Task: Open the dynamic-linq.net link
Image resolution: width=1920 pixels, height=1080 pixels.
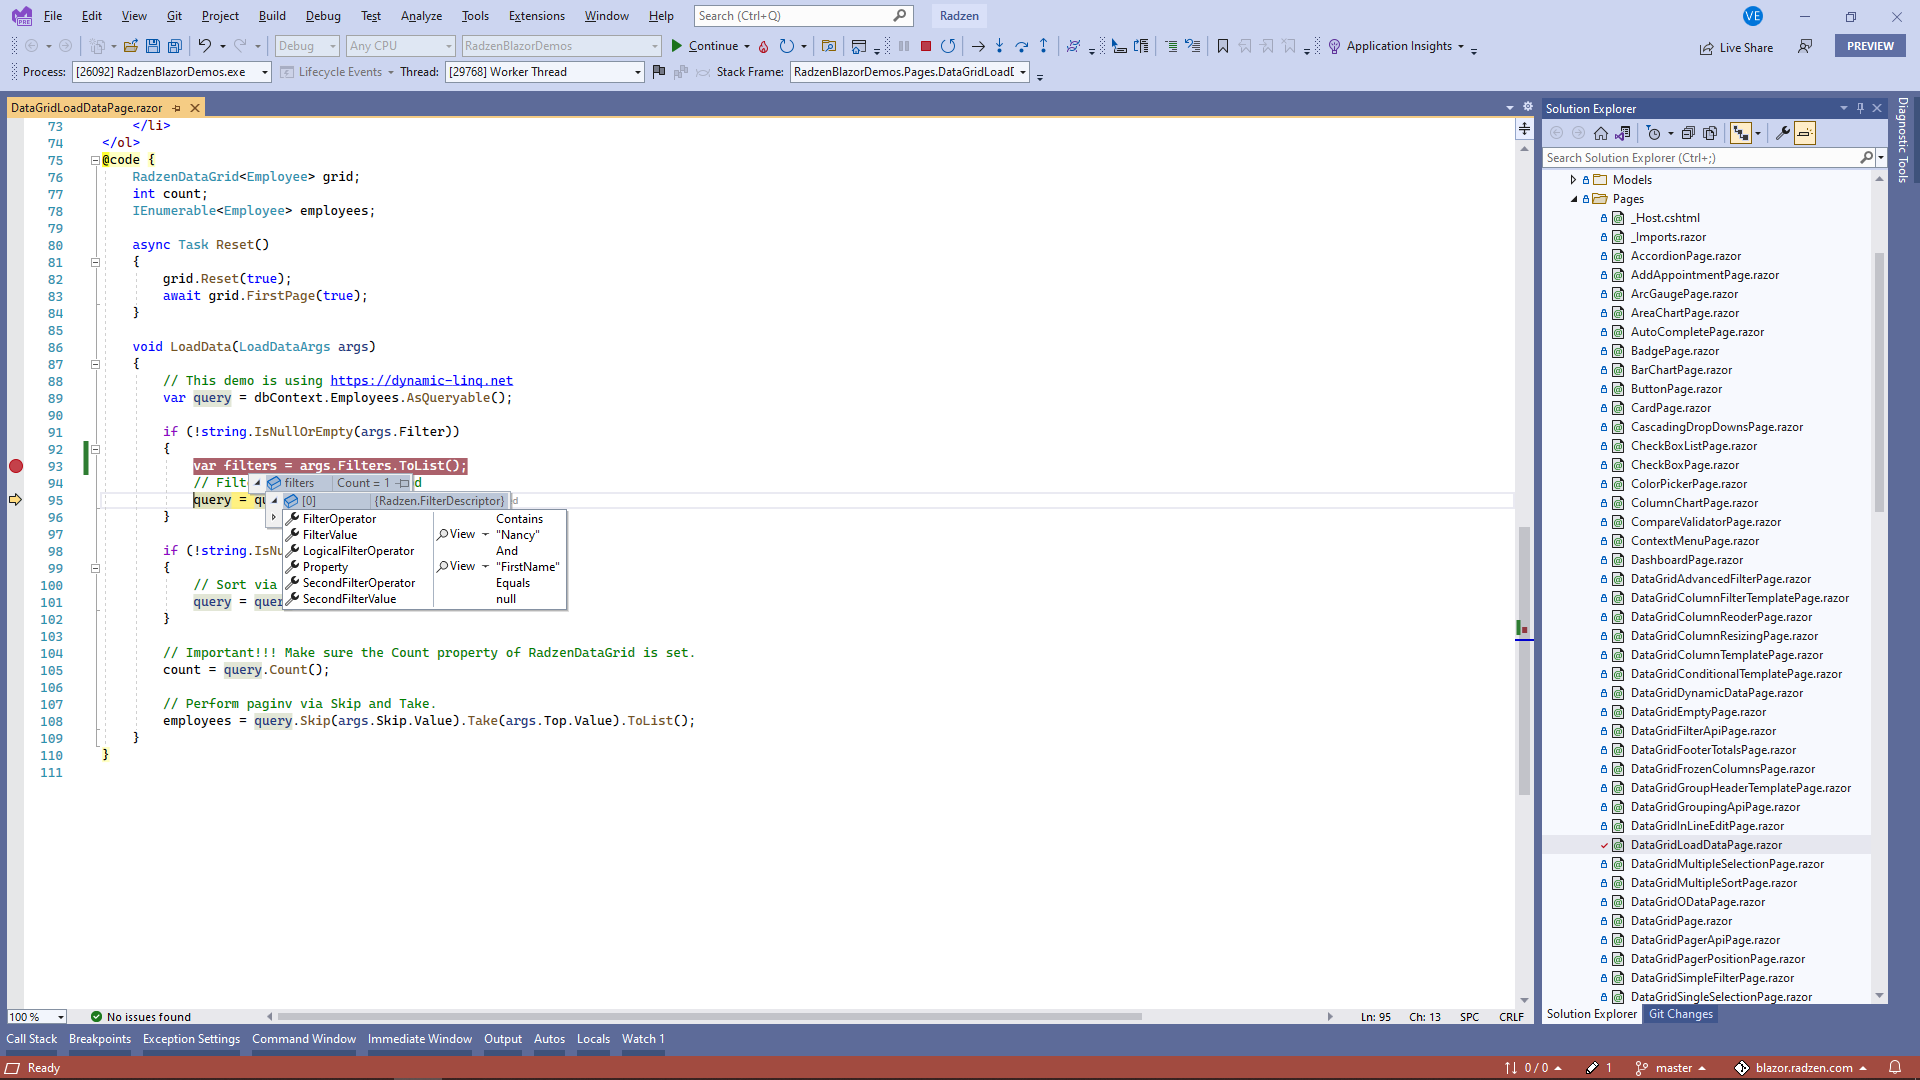Action: coord(421,381)
